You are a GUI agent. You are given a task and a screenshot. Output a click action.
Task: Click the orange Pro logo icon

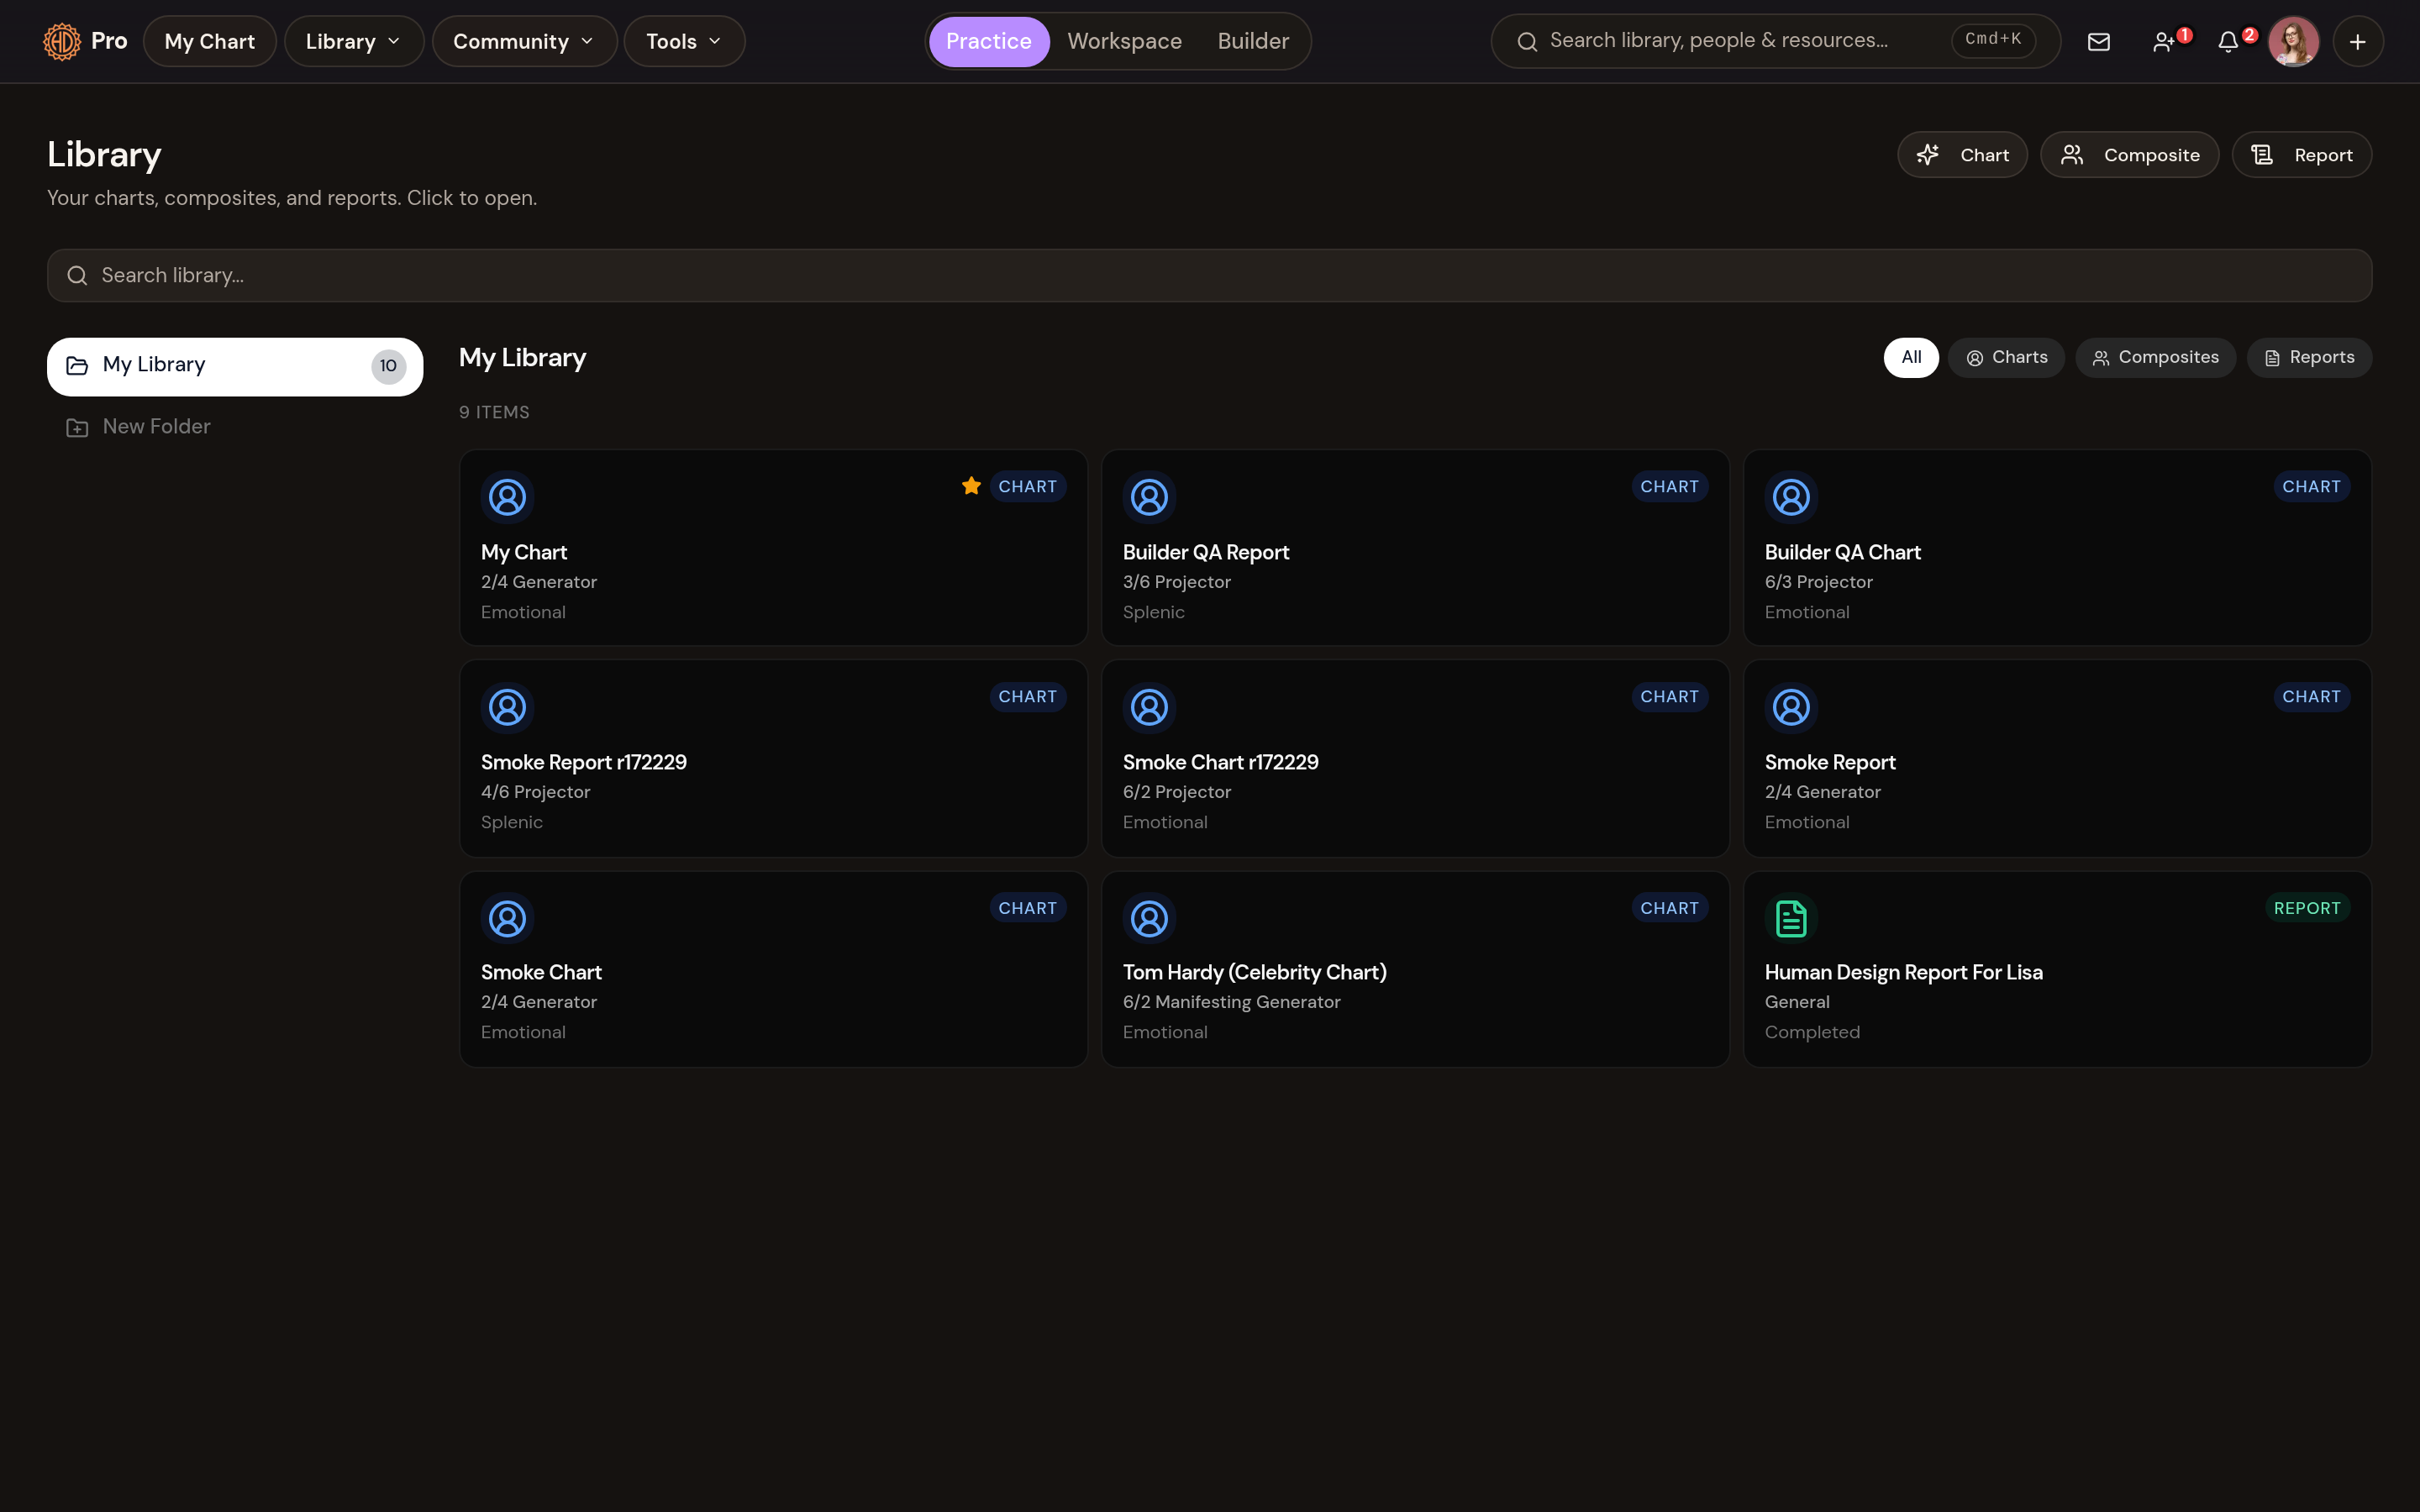[x=62, y=41]
